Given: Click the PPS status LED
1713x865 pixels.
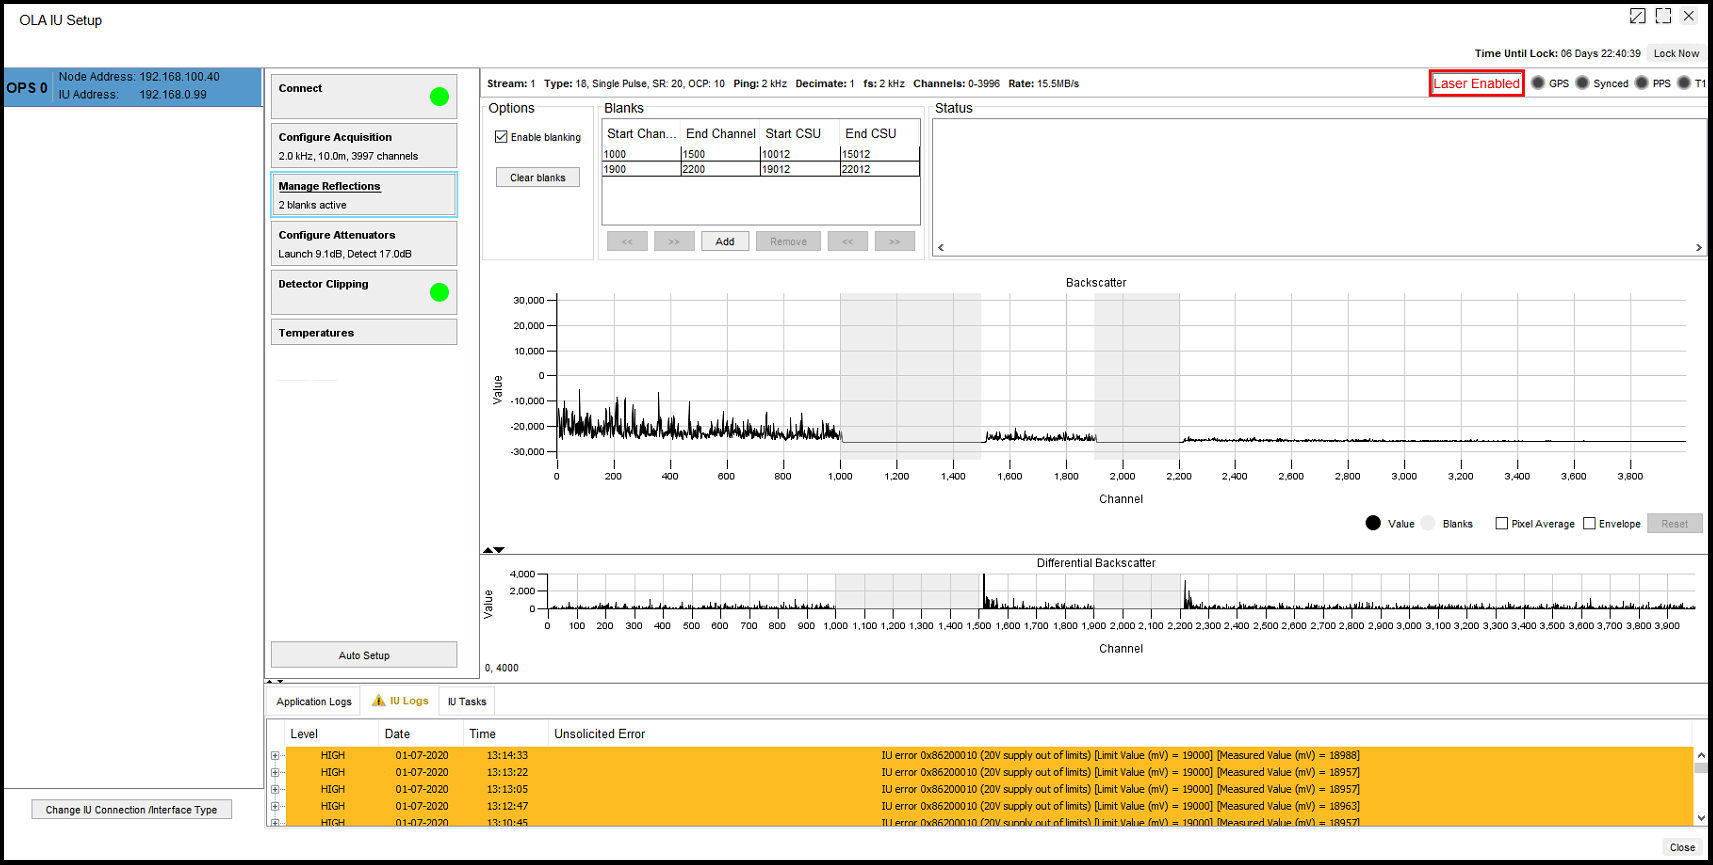Looking at the screenshot, I should coord(1641,83).
